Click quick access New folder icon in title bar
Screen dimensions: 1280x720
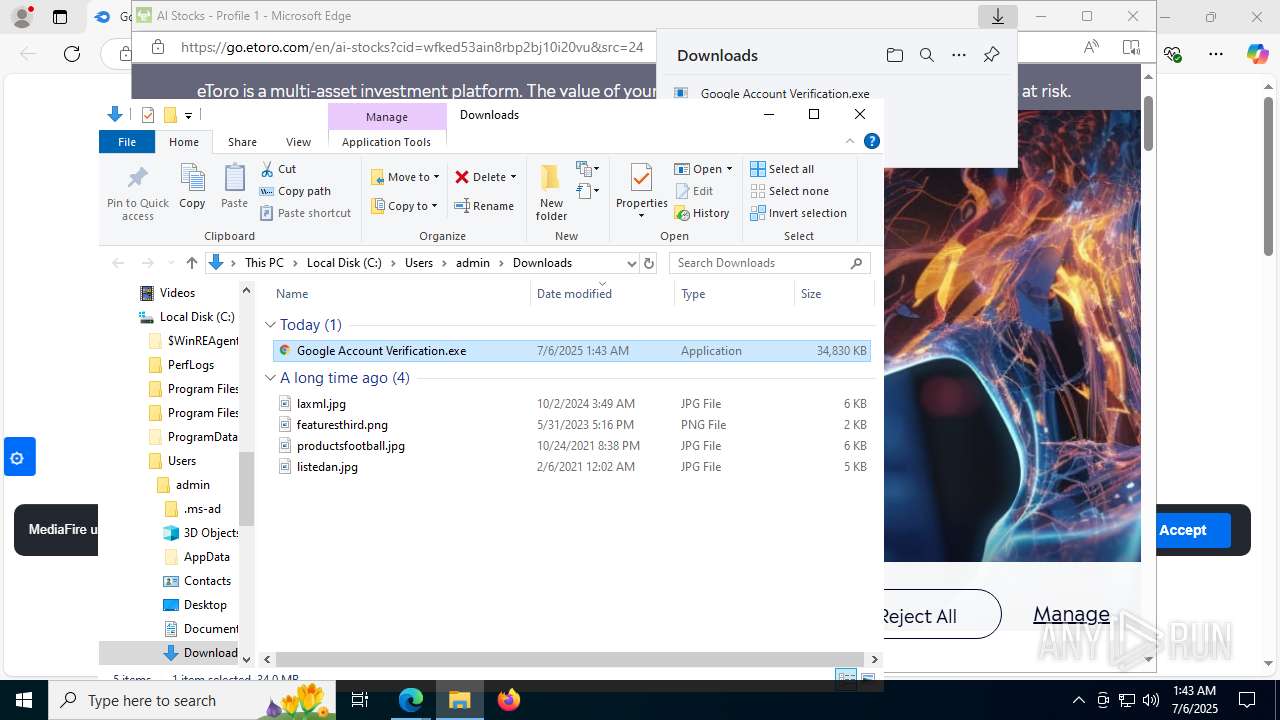pyautogui.click(x=170, y=115)
